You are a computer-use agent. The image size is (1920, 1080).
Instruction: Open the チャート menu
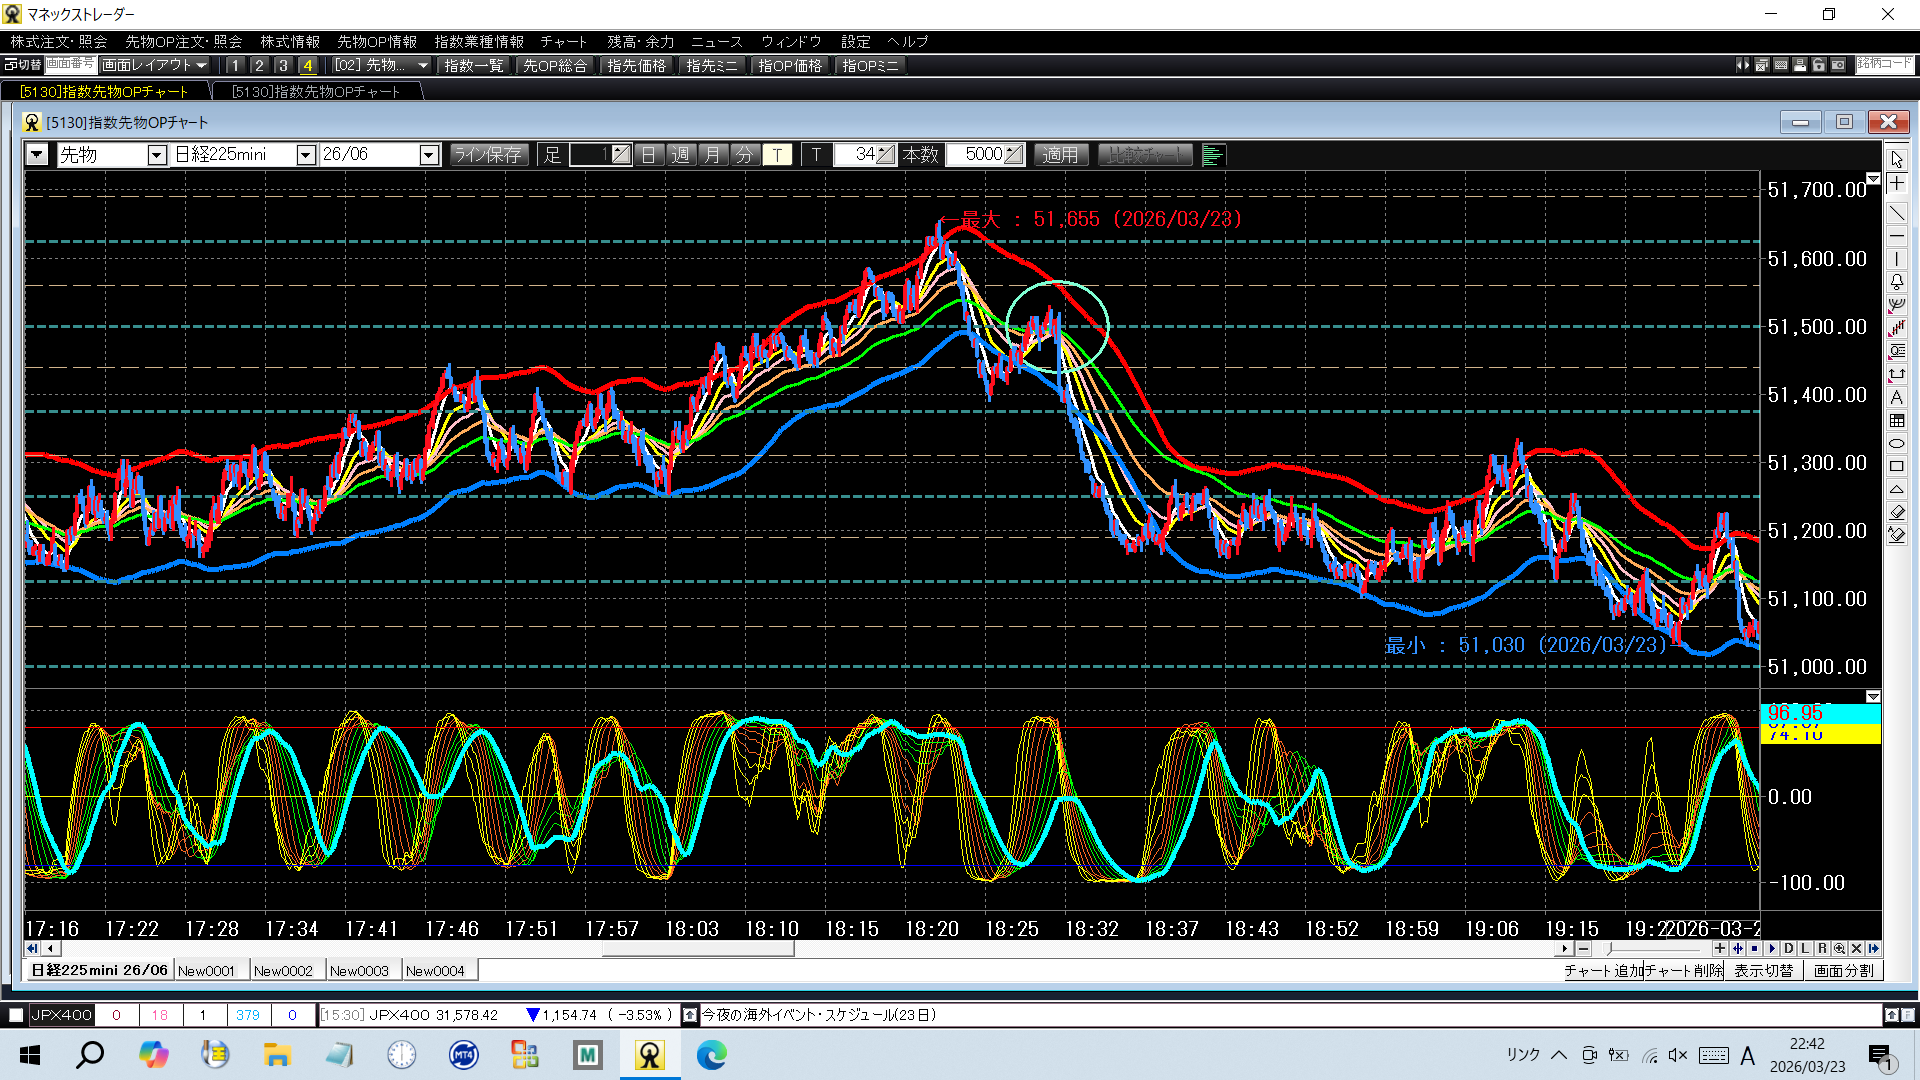click(x=563, y=41)
